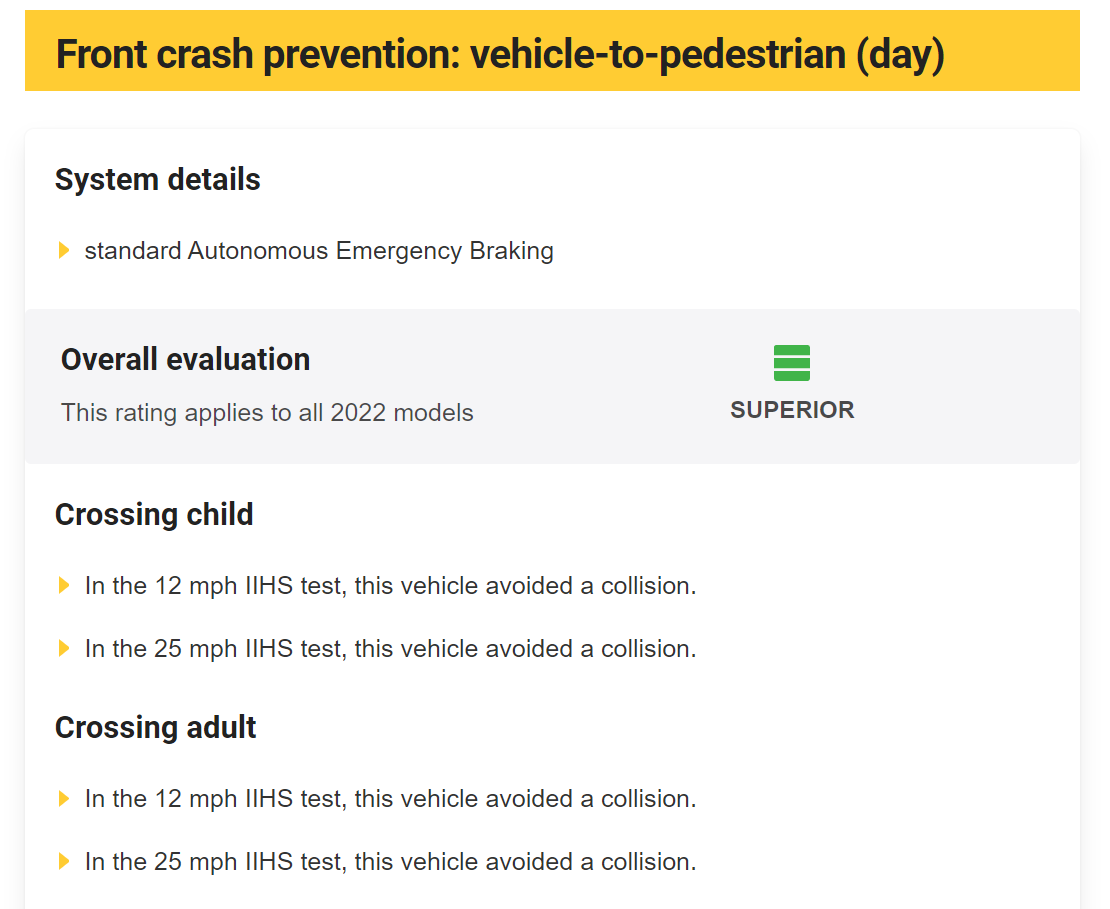
Task: Click the SUPERIOR rating label
Action: (792, 410)
